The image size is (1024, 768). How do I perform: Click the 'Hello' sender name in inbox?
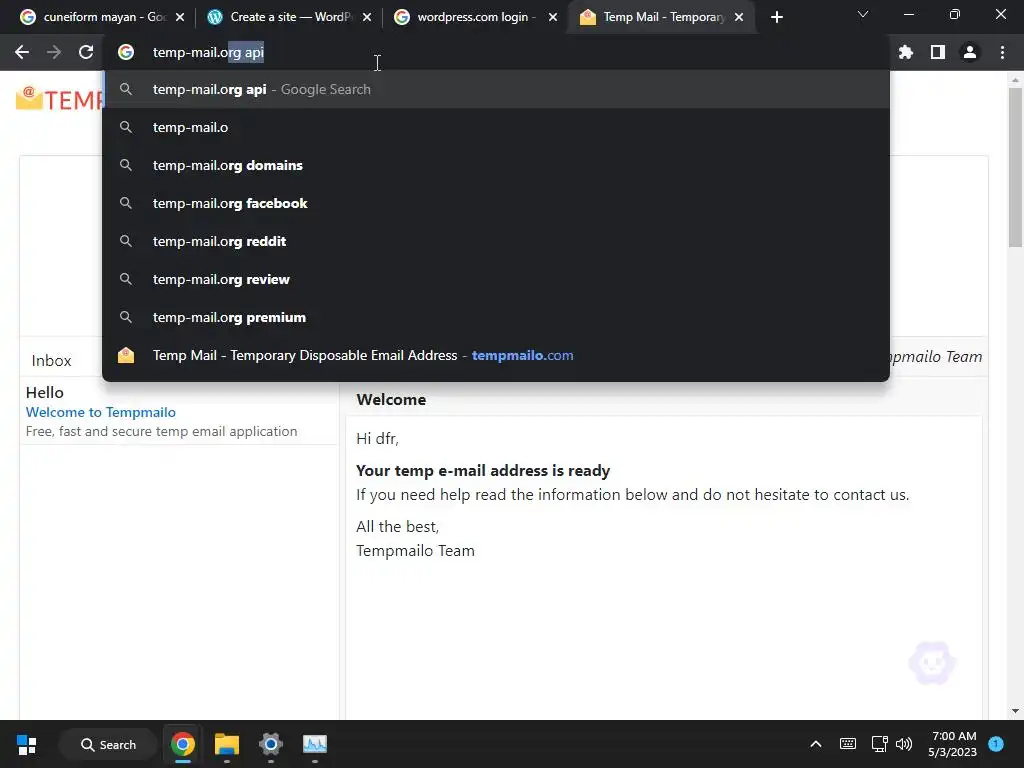click(44, 392)
